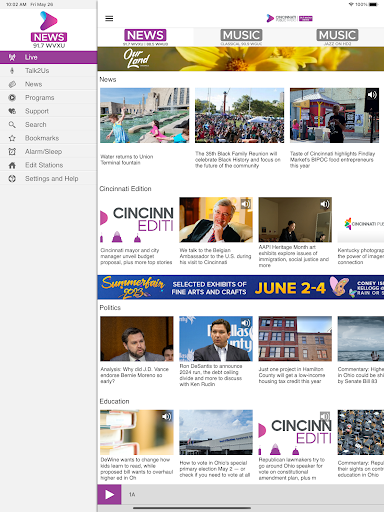
Task: Click the Alarm/Sleep clock icon
Action: point(12,152)
